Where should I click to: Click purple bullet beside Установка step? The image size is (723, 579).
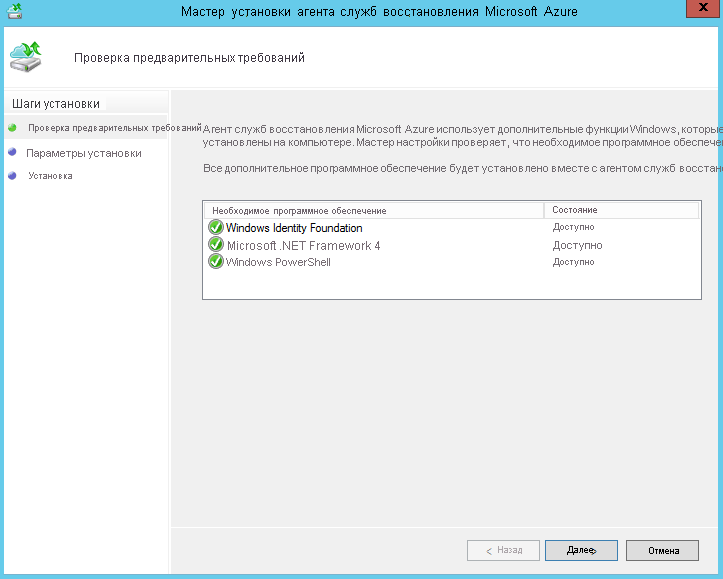coord(12,176)
